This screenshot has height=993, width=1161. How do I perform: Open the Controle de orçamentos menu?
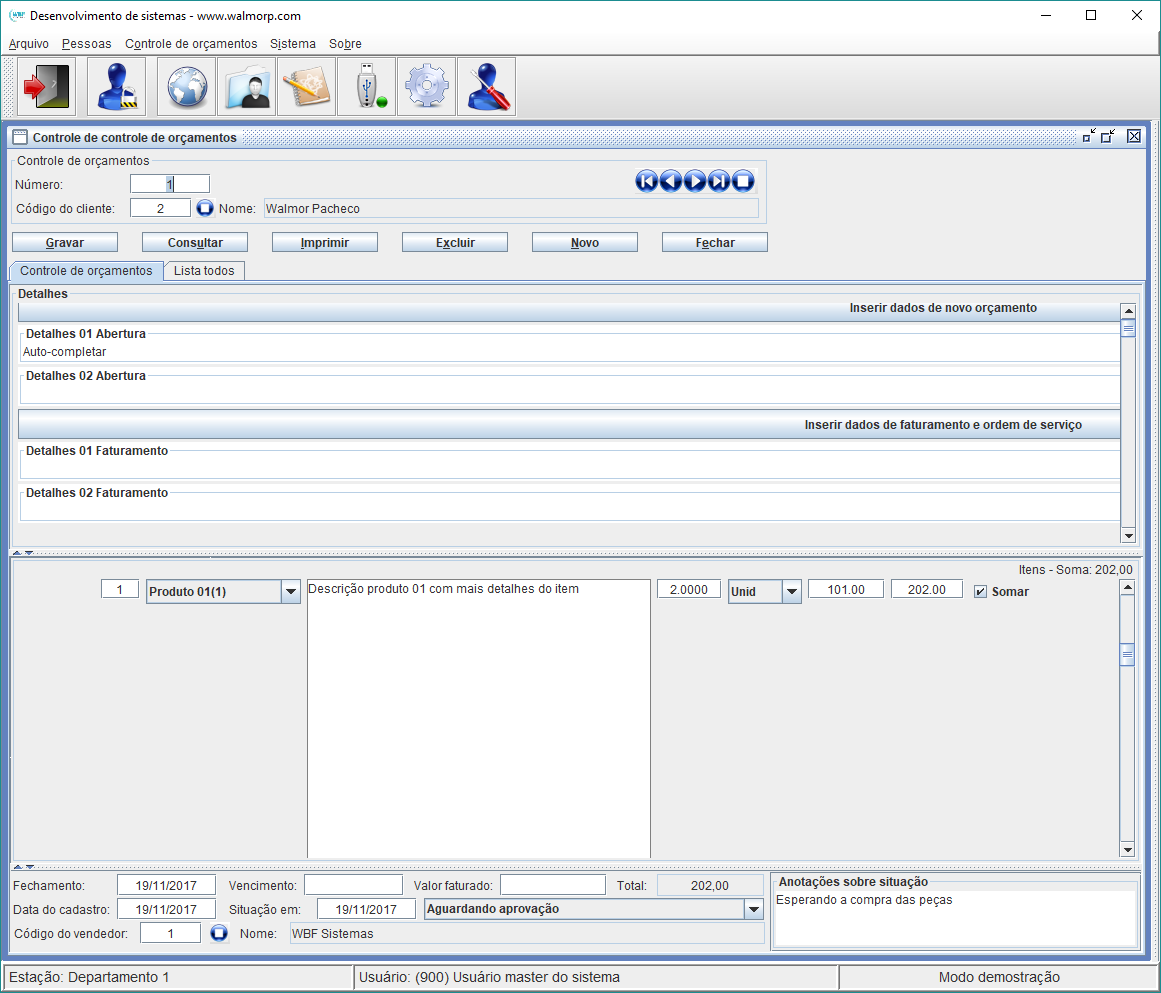point(191,44)
